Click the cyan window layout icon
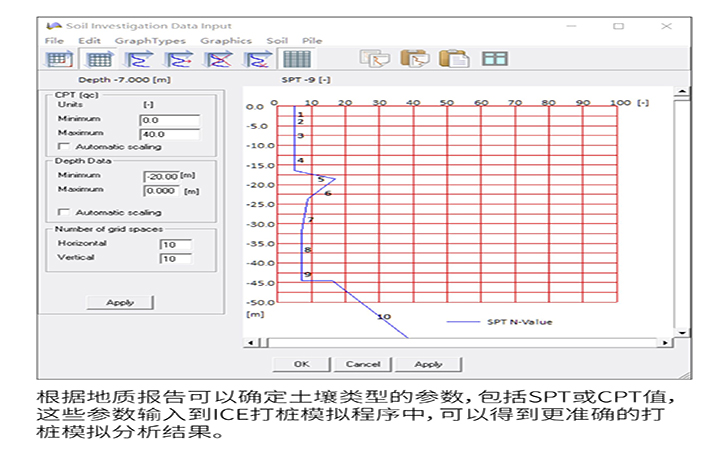 (x=494, y=59)
